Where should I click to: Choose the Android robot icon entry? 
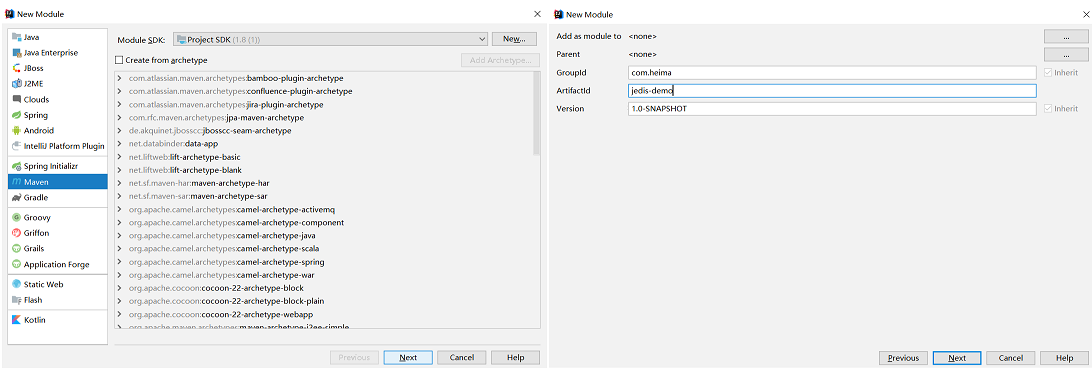tap(17, 130)
